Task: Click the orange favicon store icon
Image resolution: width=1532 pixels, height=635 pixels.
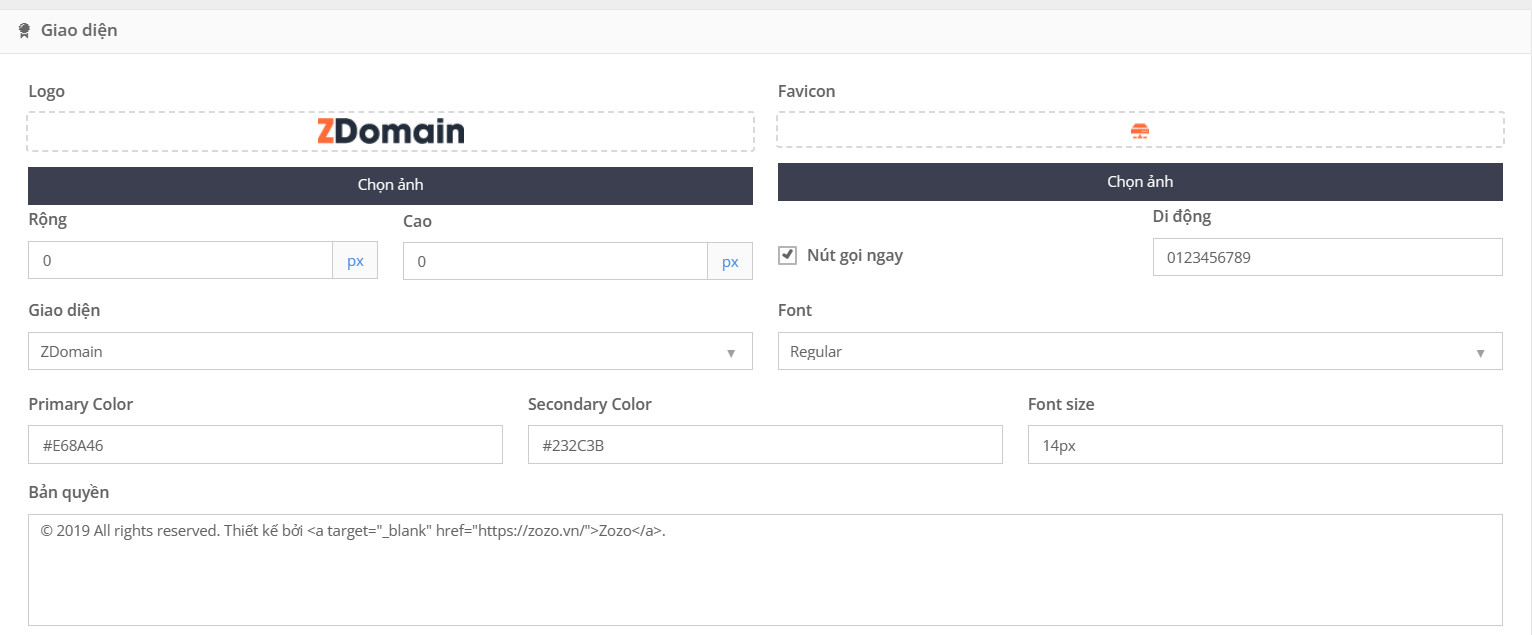Action: point(1140,131)
